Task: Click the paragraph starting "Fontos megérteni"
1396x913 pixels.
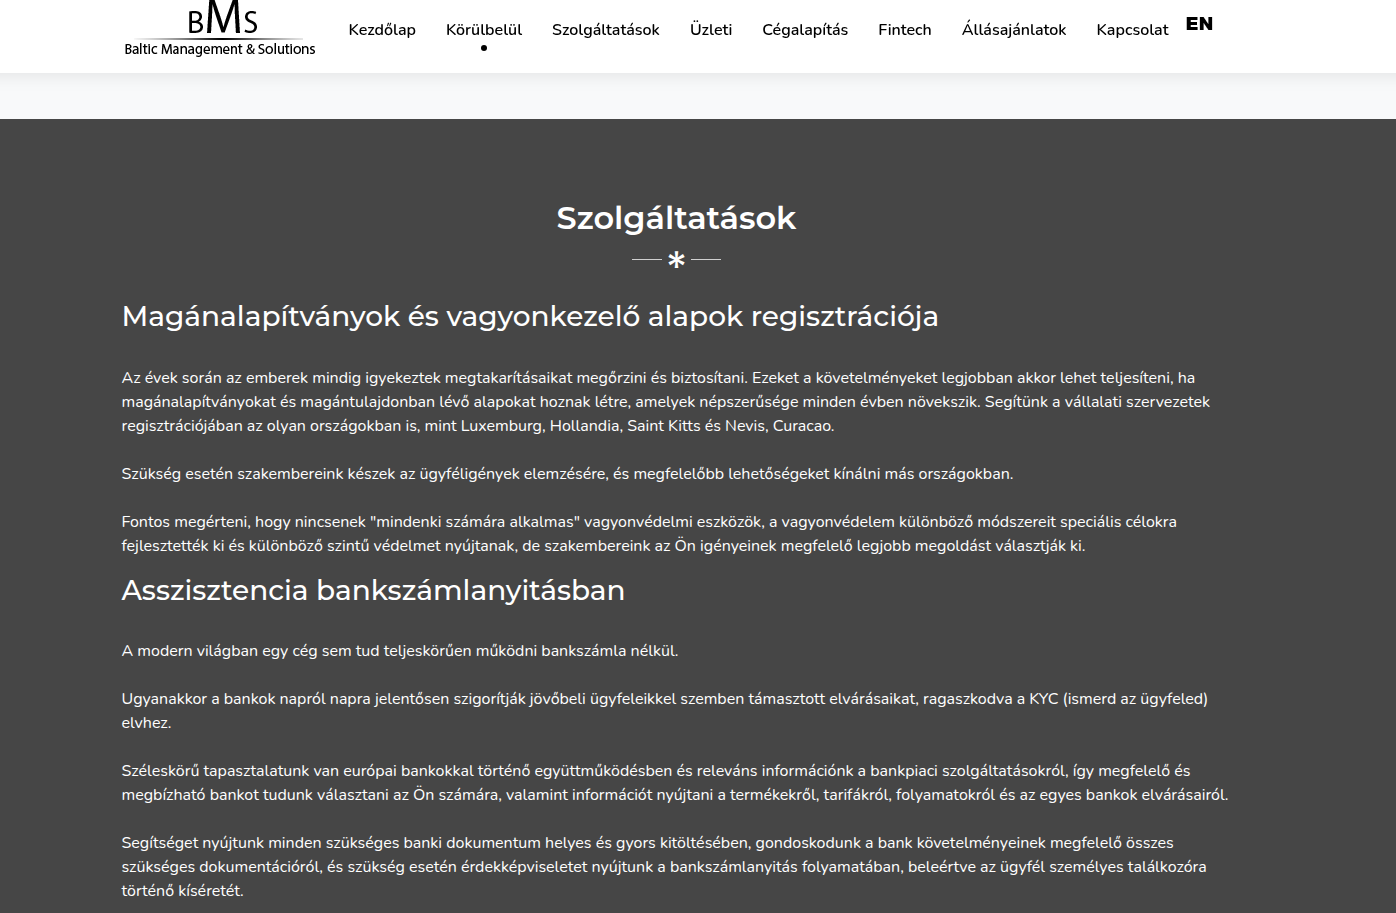Action: 649,534
